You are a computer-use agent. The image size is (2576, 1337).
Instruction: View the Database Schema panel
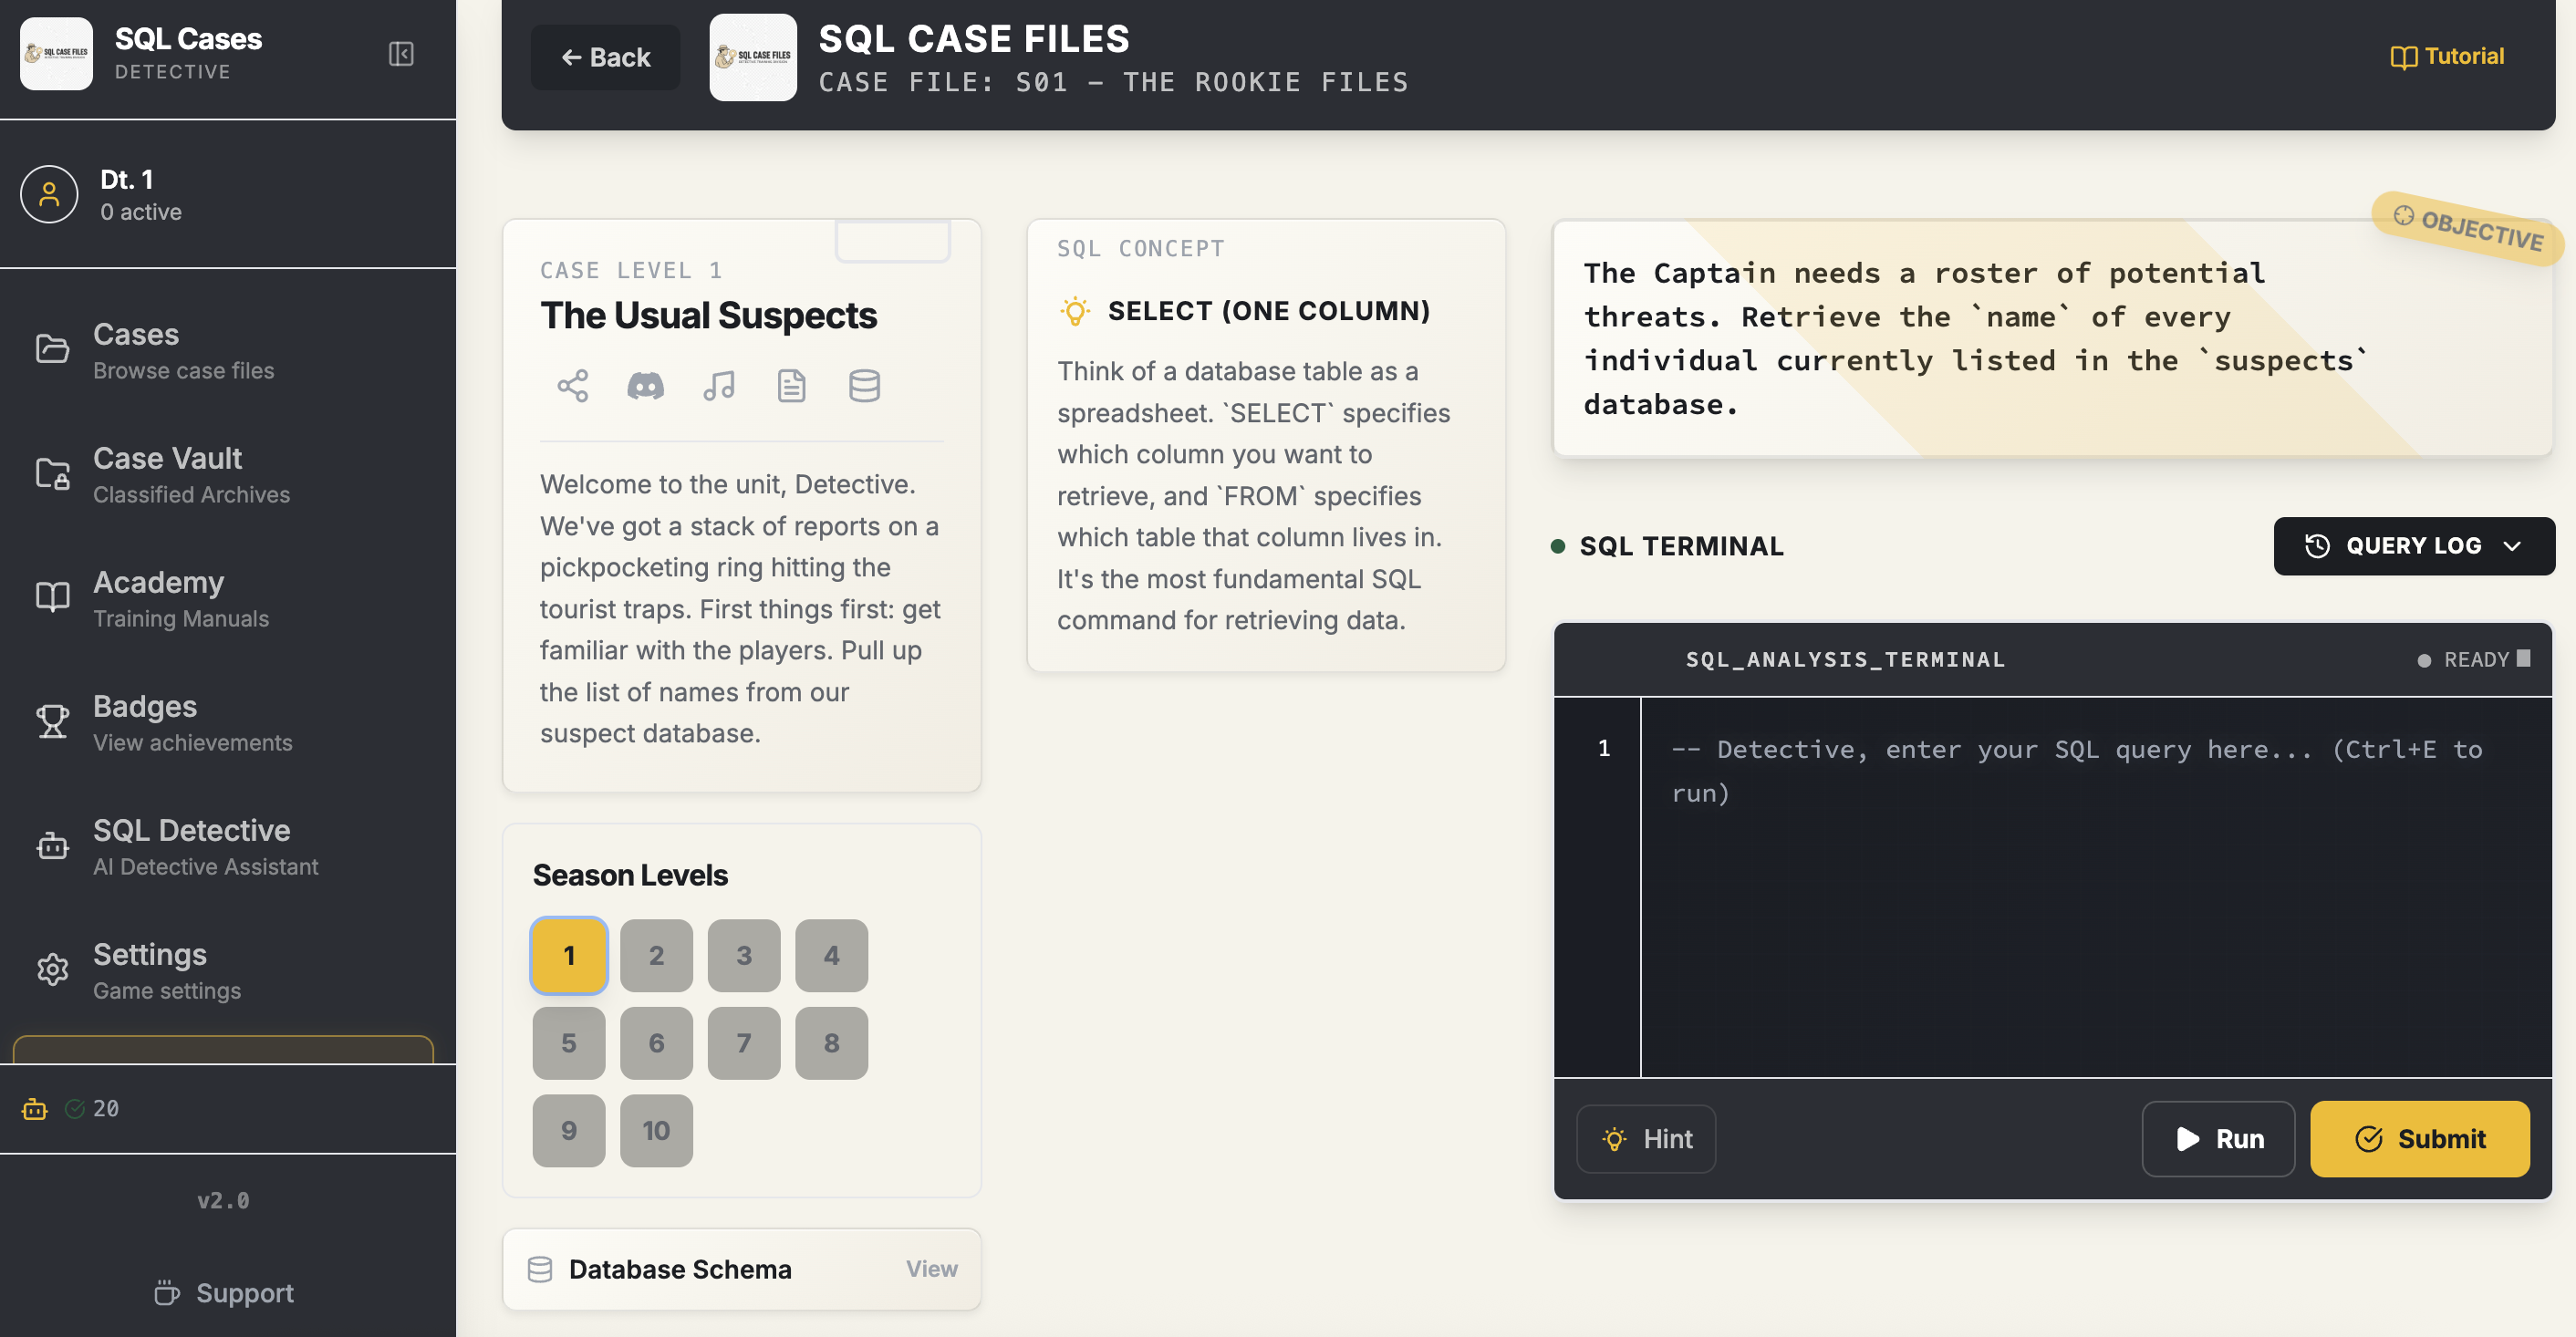[x=931, y=1268]
